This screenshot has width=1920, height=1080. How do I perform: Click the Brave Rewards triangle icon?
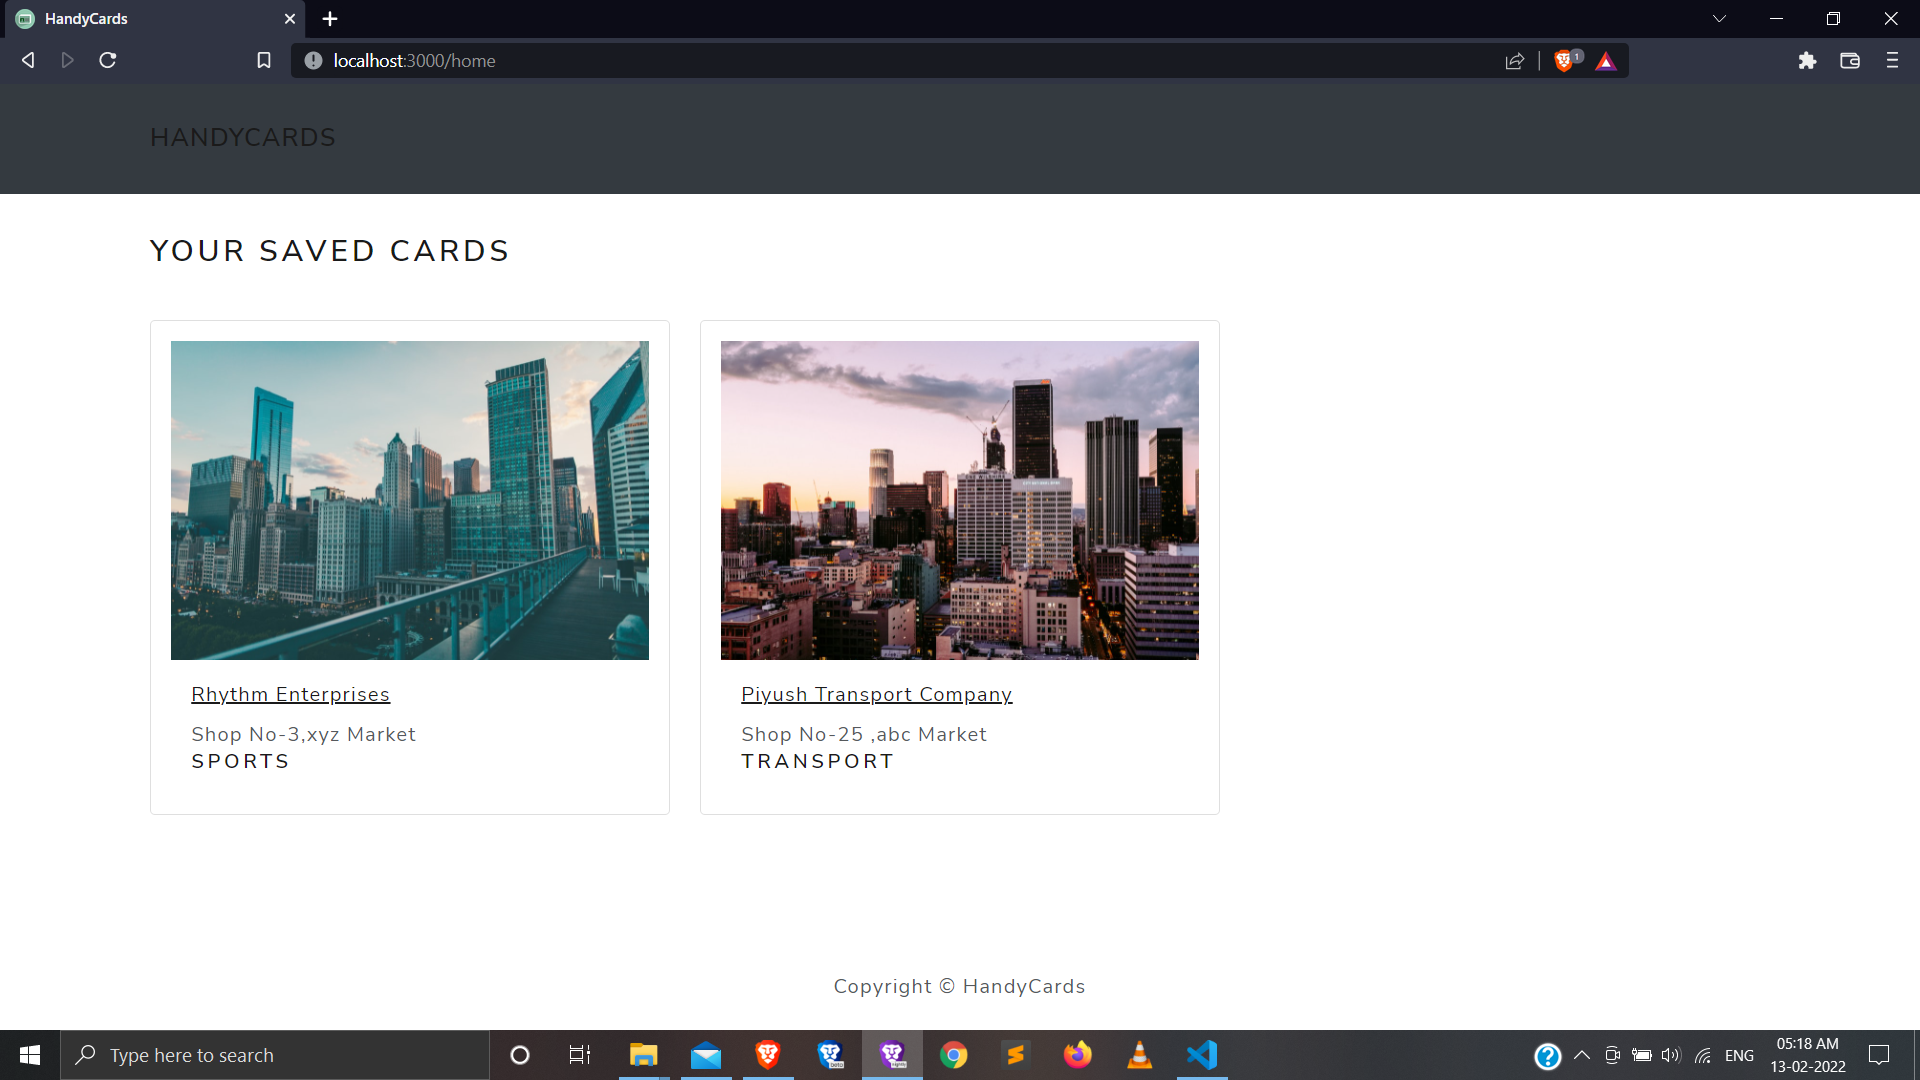click(x=1606, y=61)
